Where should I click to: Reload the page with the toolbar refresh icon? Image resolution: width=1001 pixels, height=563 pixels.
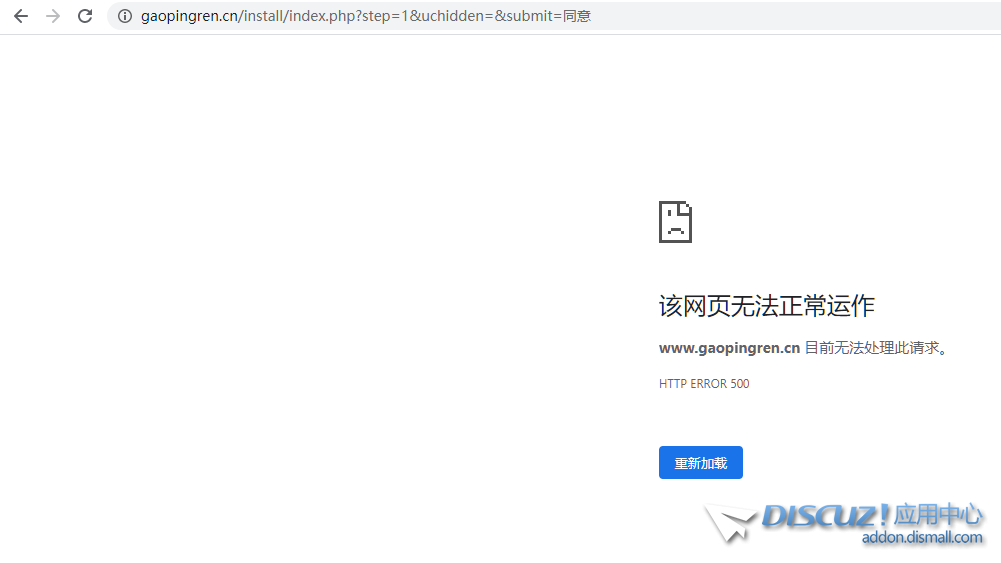[85, 16]
